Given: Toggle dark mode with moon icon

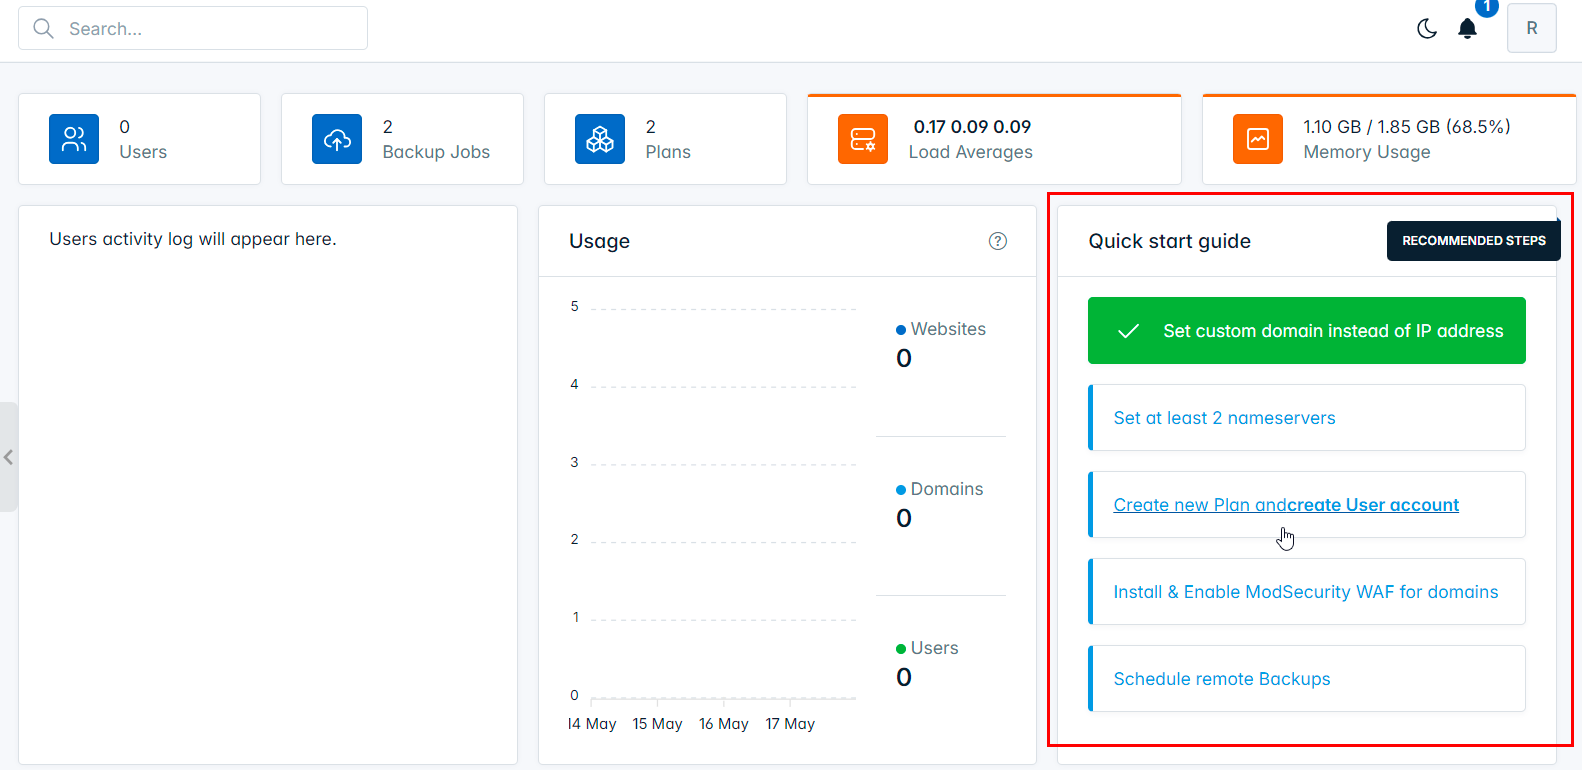Looking at the screenshot, I should pyautogui.click(x=1427, y=29).
